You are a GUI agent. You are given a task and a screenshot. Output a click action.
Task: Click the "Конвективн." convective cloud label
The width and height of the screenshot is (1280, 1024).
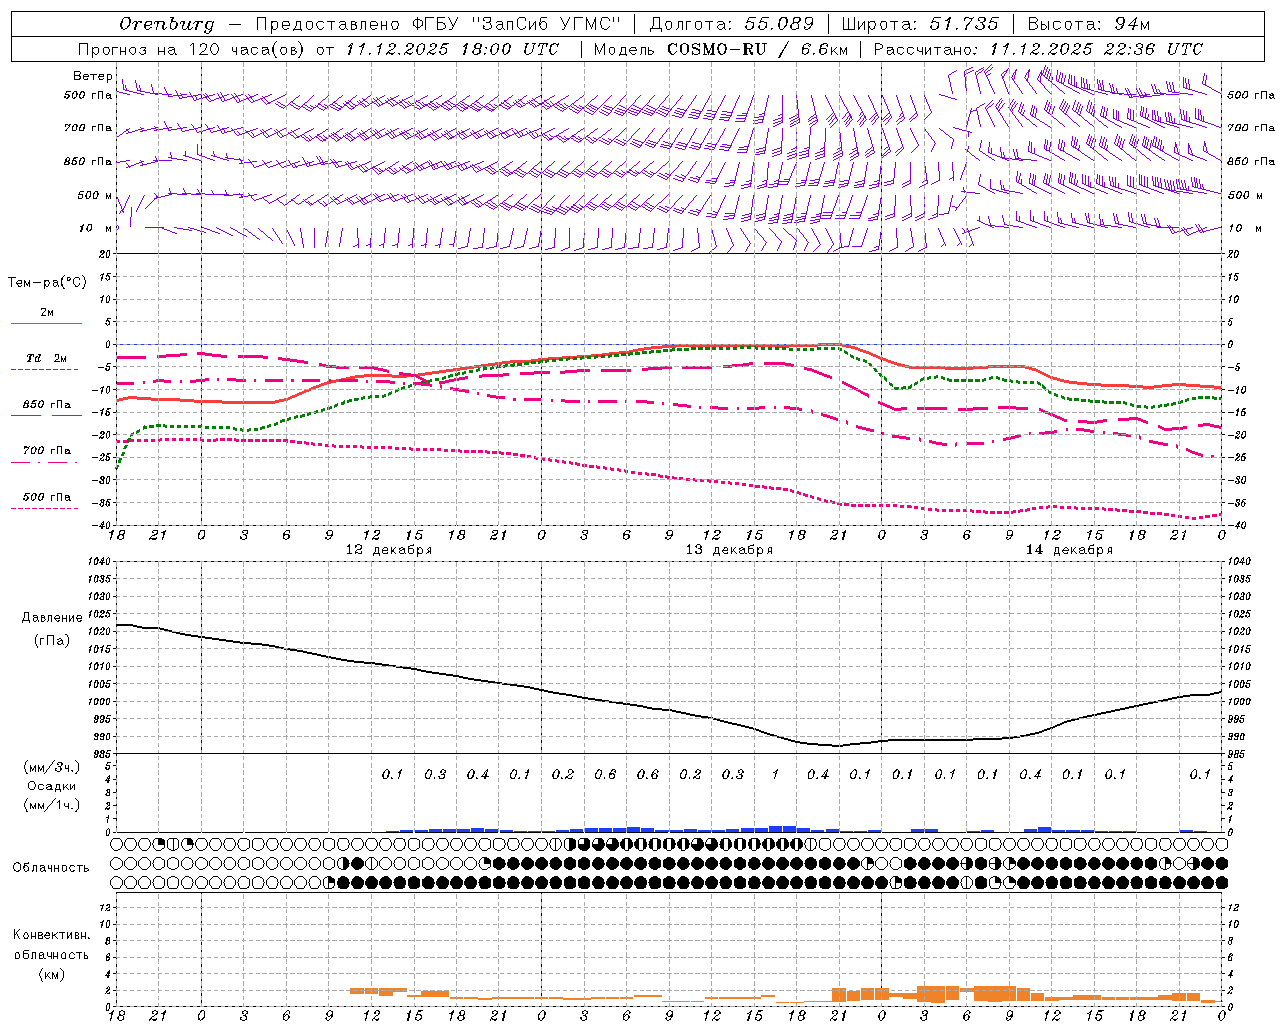coord(51,935)
